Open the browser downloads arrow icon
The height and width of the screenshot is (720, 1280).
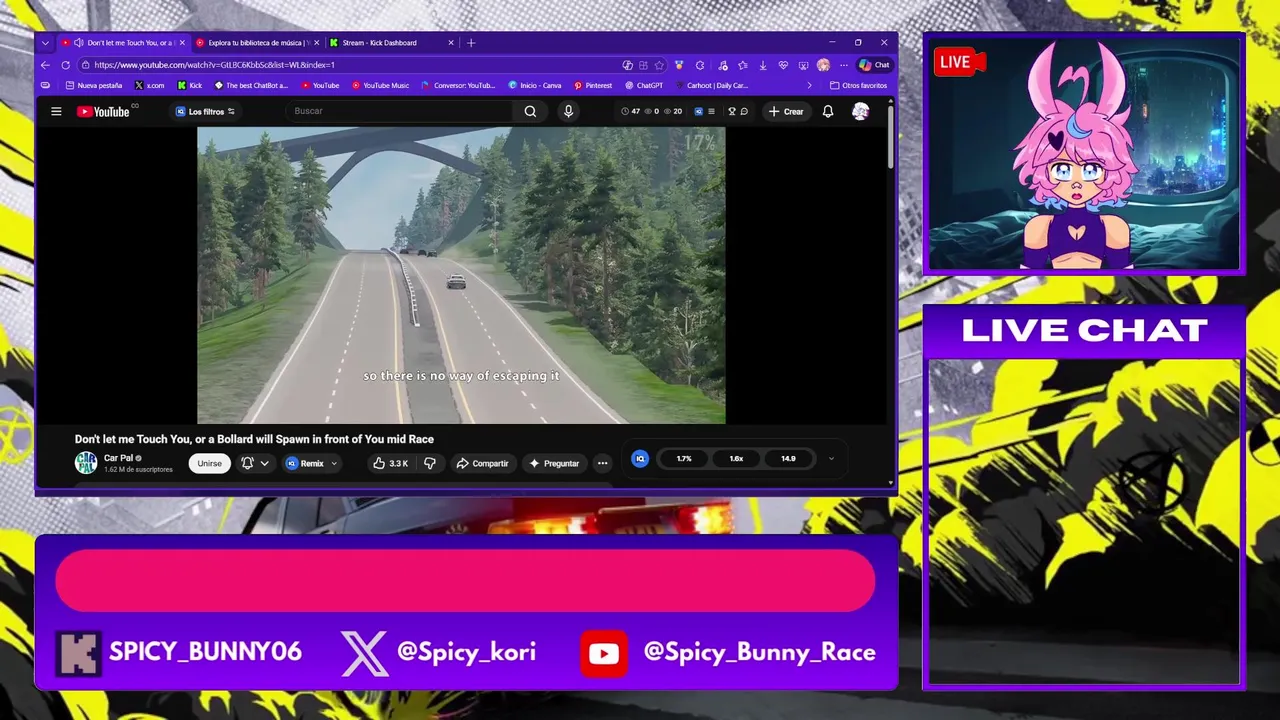coord(763,65)
